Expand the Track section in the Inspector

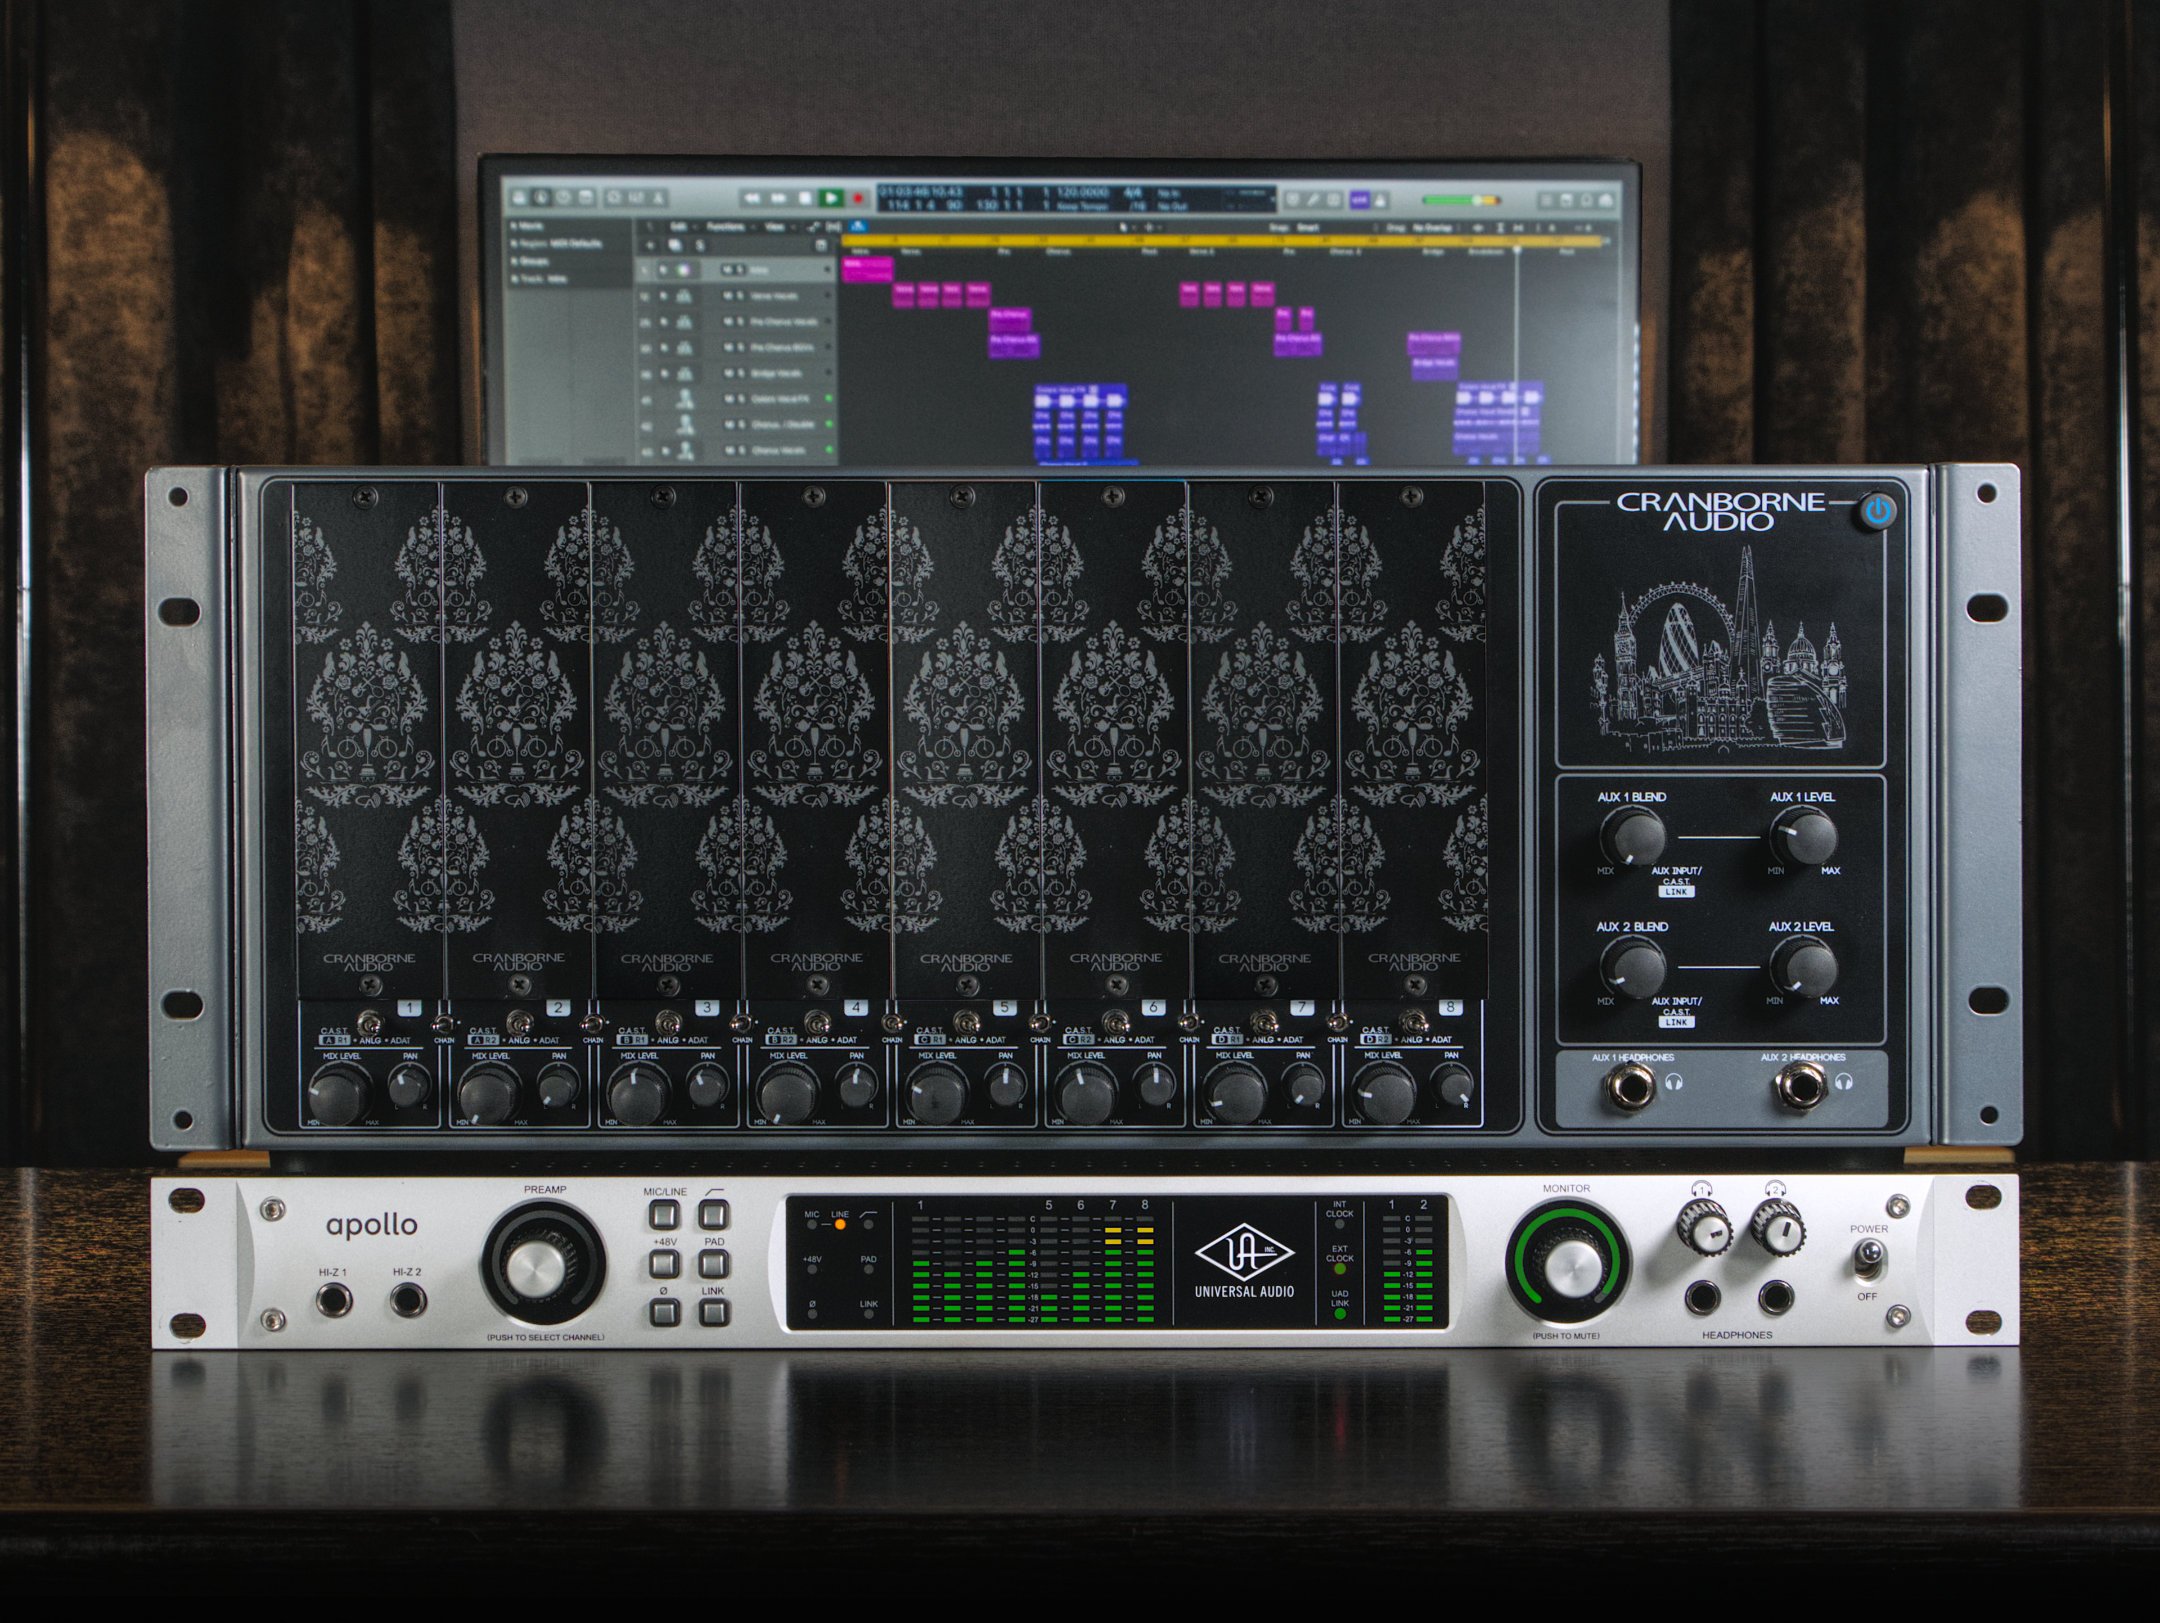tap(540, 279)
